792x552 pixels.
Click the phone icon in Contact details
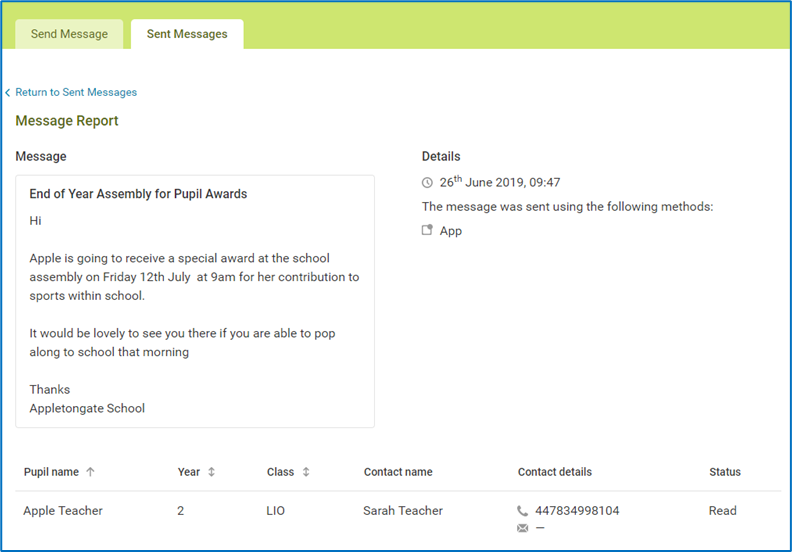tap(523, 511)
